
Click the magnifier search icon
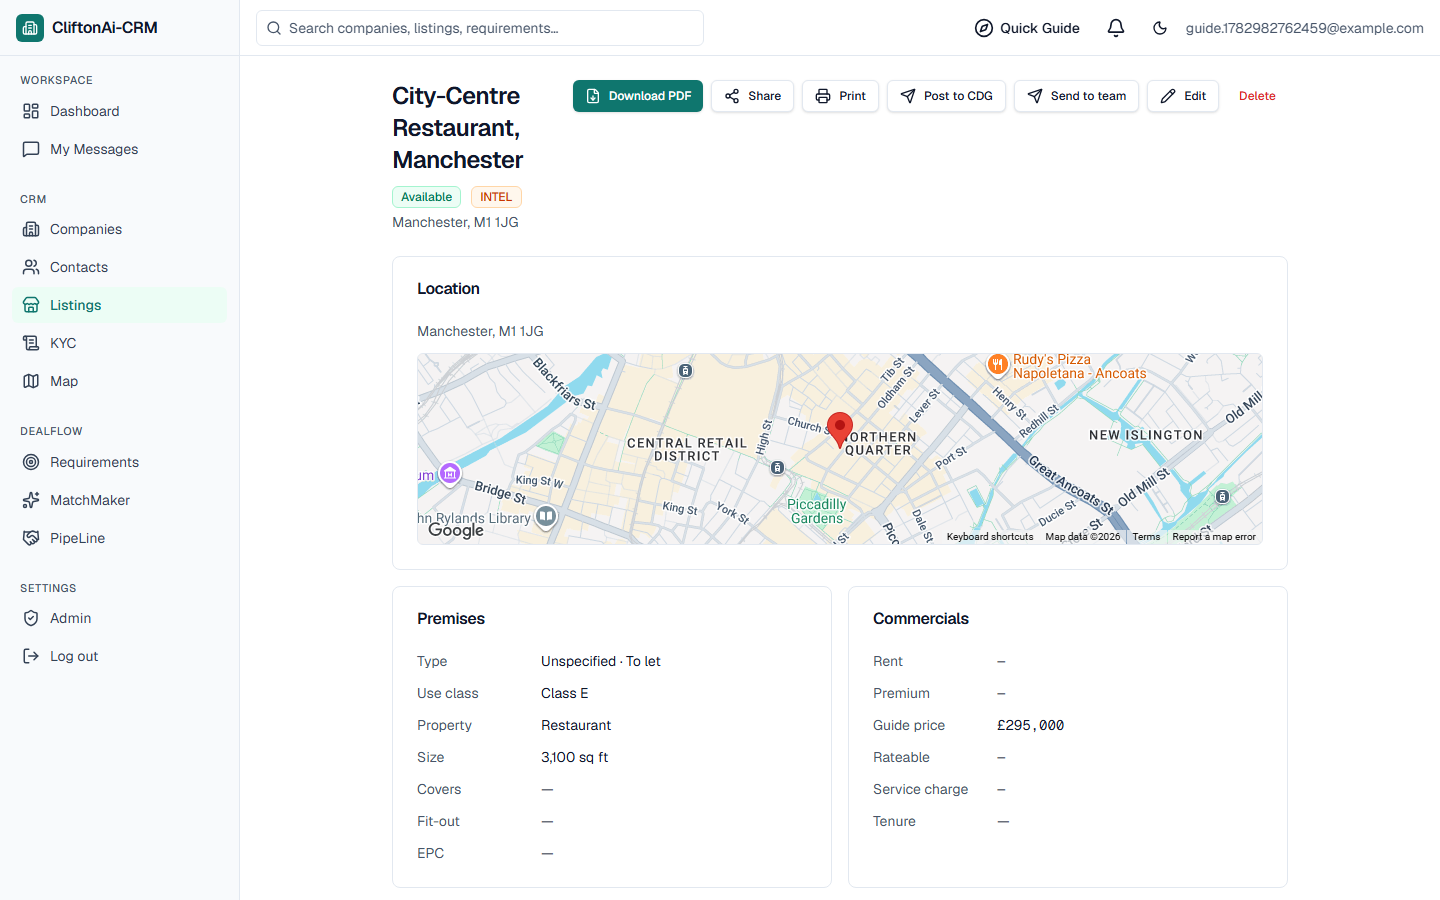tap(274, 28)
